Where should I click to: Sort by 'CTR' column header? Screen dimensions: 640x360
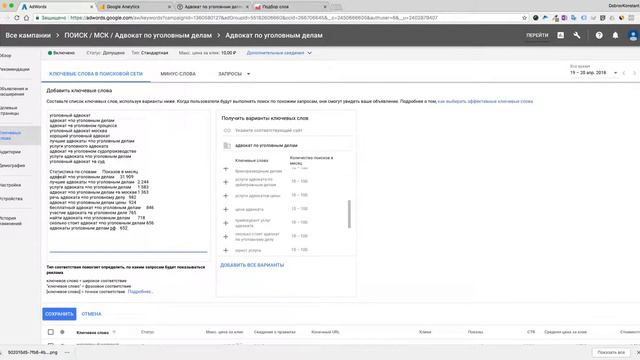tap(531, 332)
